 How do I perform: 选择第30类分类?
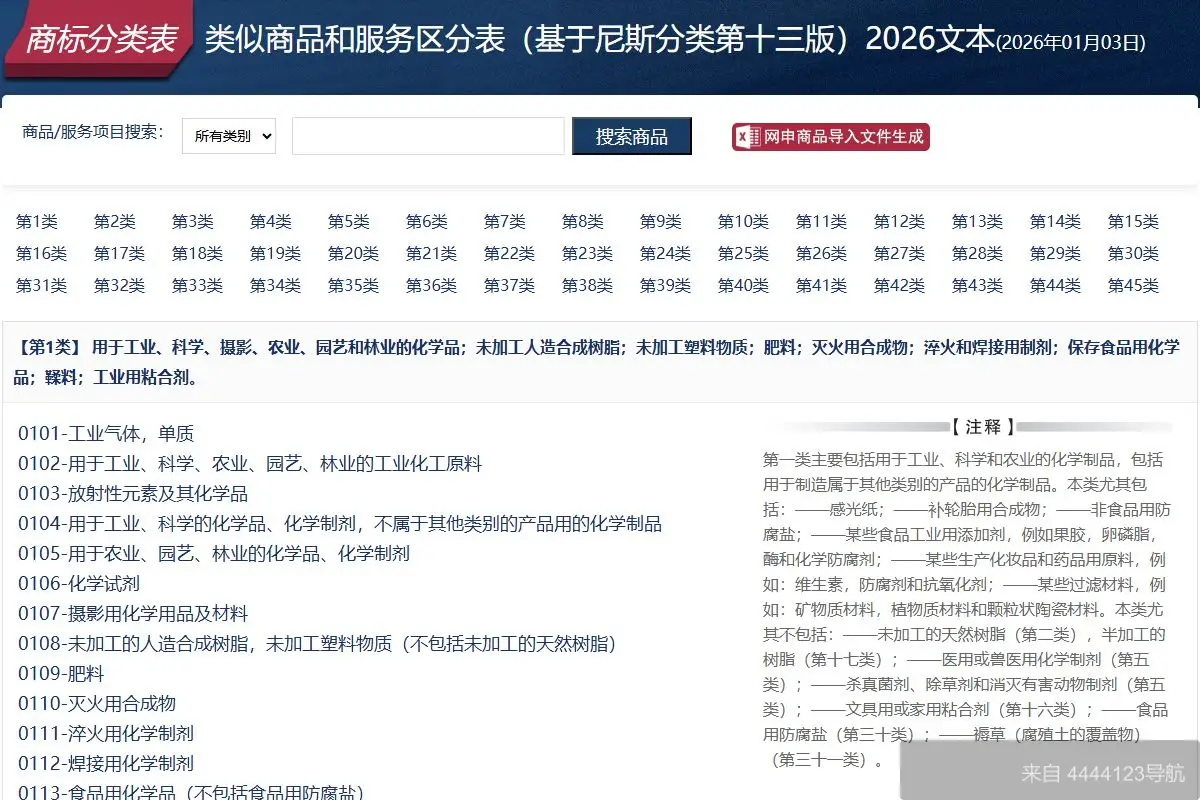1133,253
